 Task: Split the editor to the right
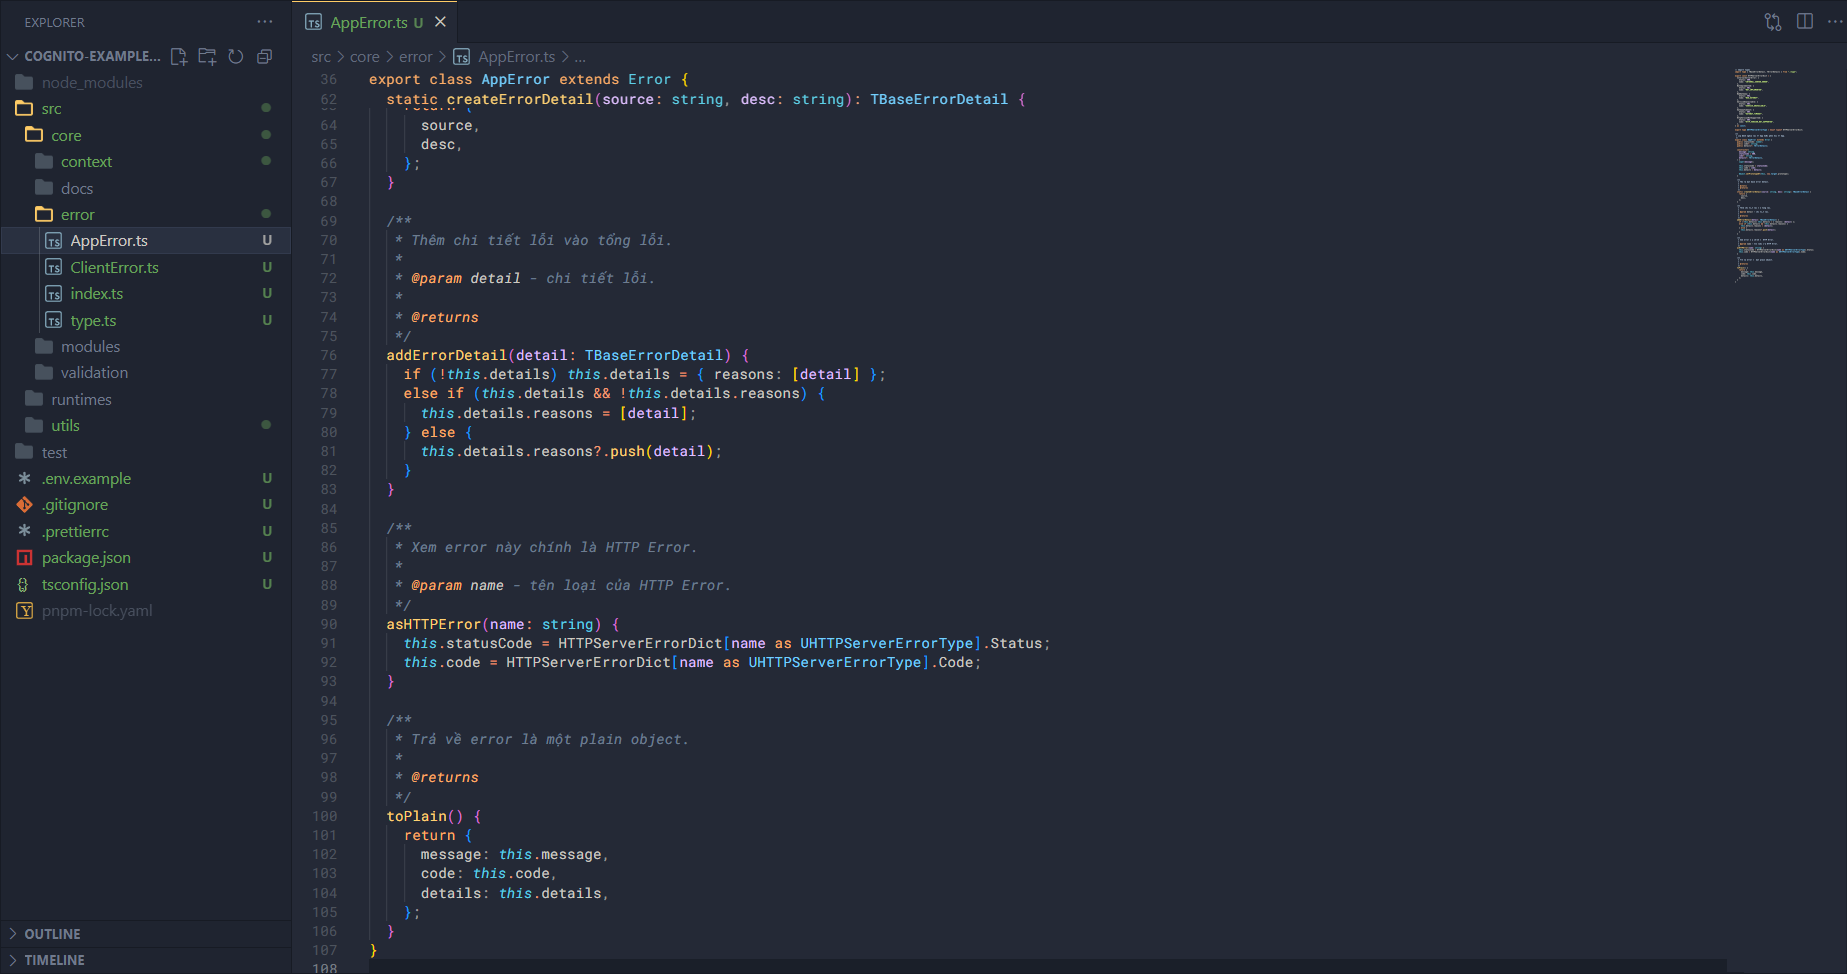(x=1805, y=22)
